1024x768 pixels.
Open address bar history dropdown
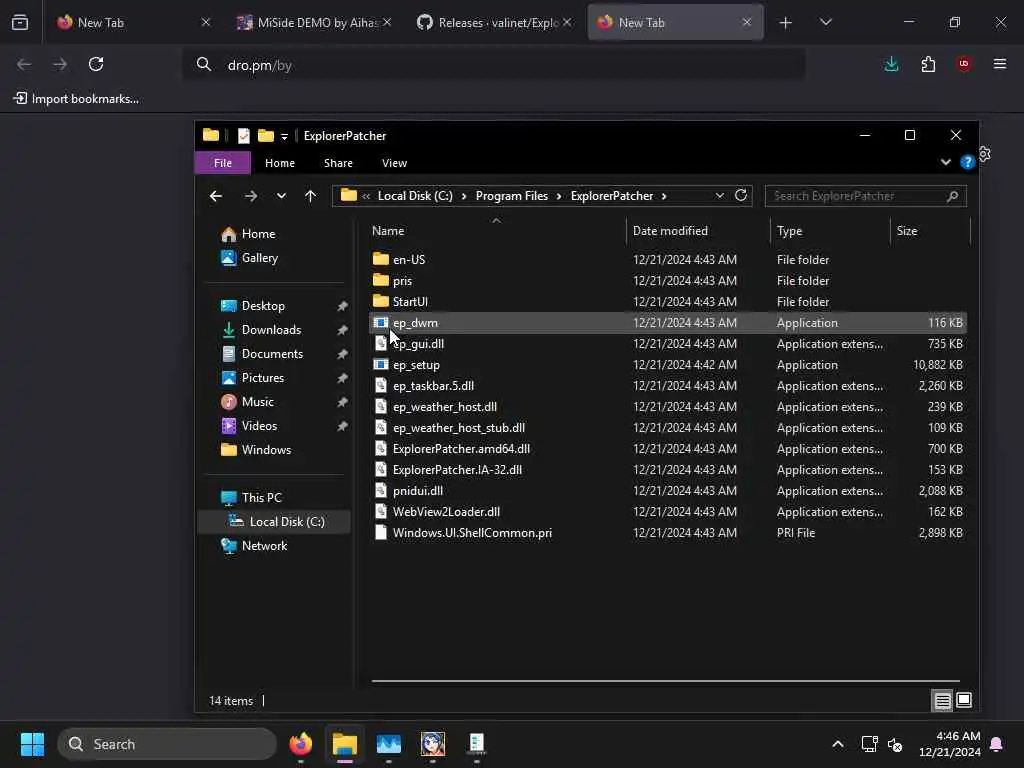pos(719,196)
